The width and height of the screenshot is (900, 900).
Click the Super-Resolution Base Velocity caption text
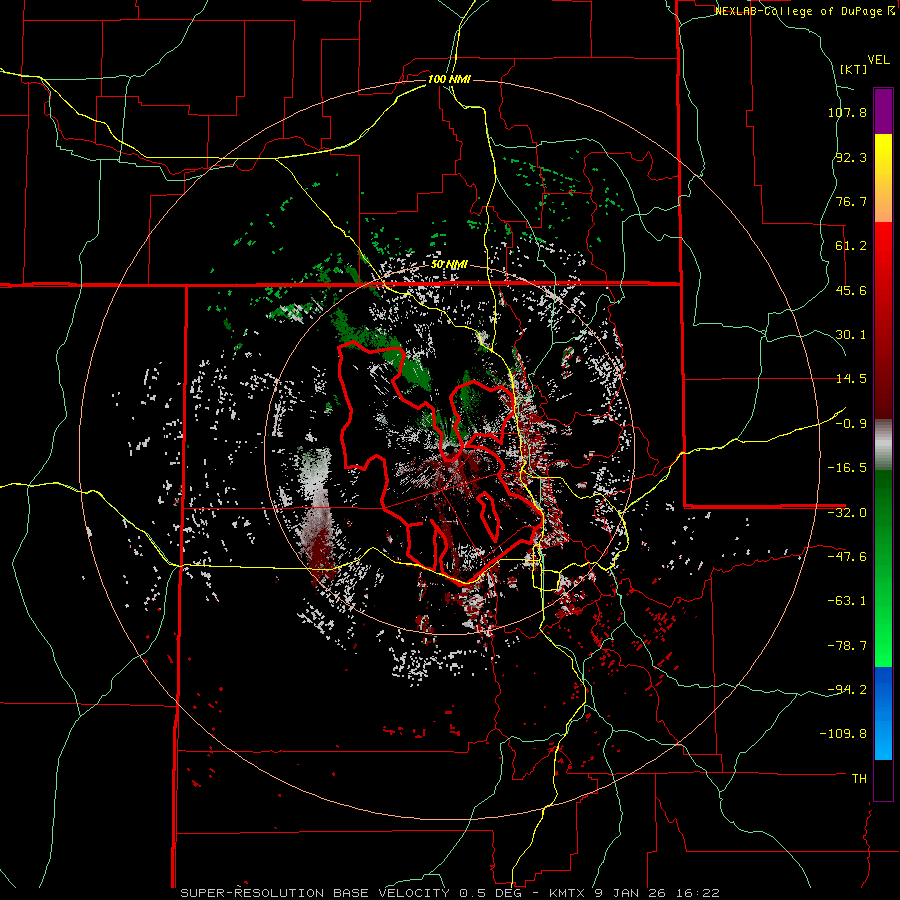[450, 893]
